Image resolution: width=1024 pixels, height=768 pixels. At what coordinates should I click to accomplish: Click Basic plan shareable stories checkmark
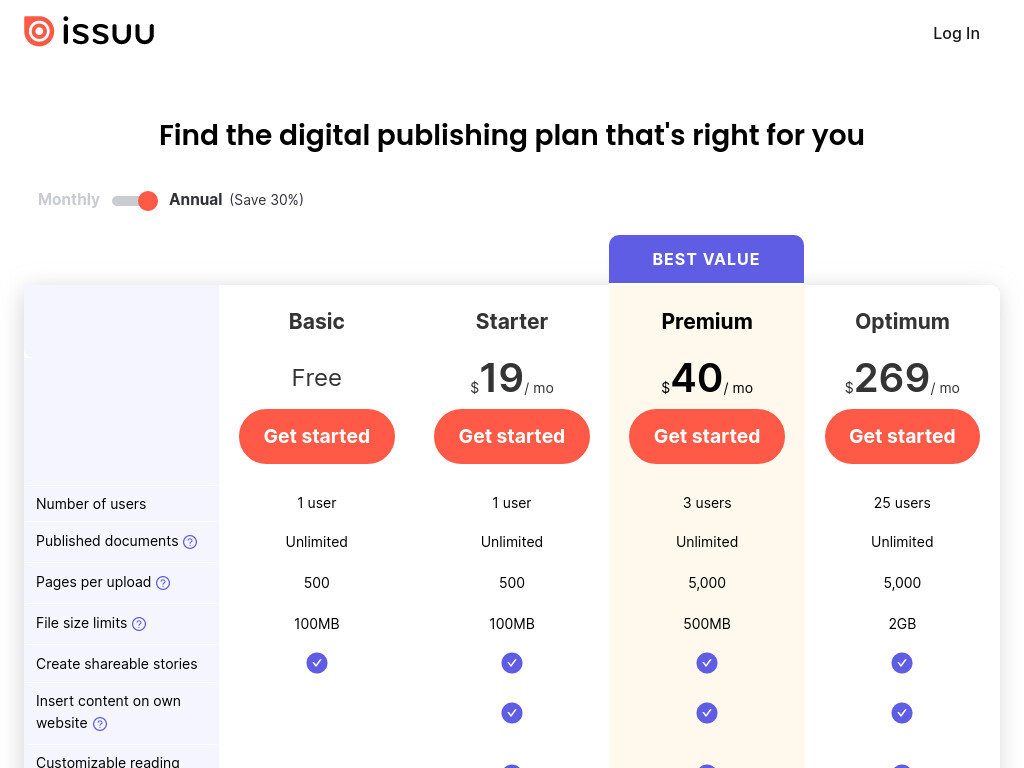[x=317, y=663]
